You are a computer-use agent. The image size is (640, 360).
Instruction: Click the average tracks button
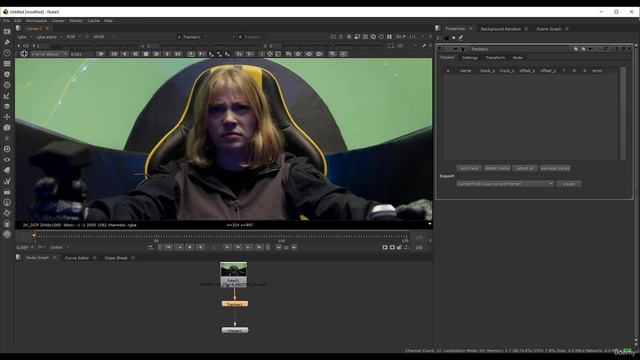[x=555, y=168]
